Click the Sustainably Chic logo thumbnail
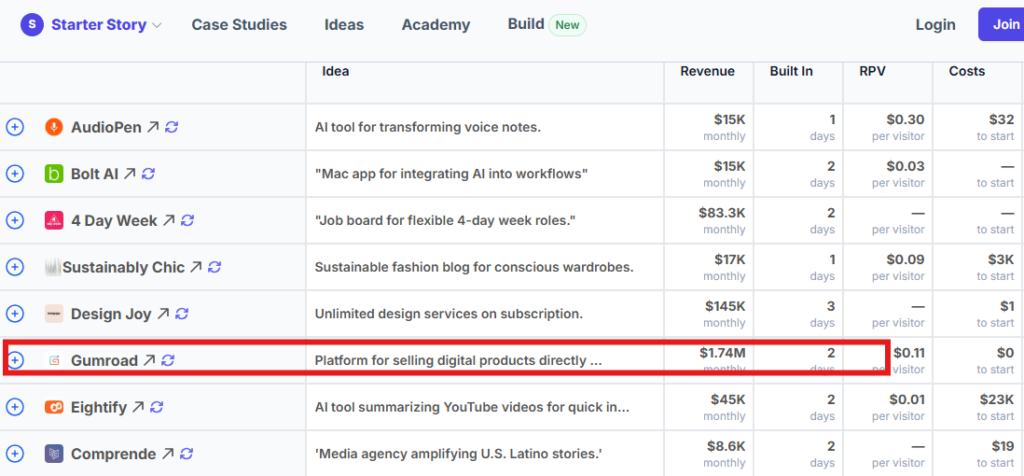The image size is (1024, 476). [x=54, y=267]
